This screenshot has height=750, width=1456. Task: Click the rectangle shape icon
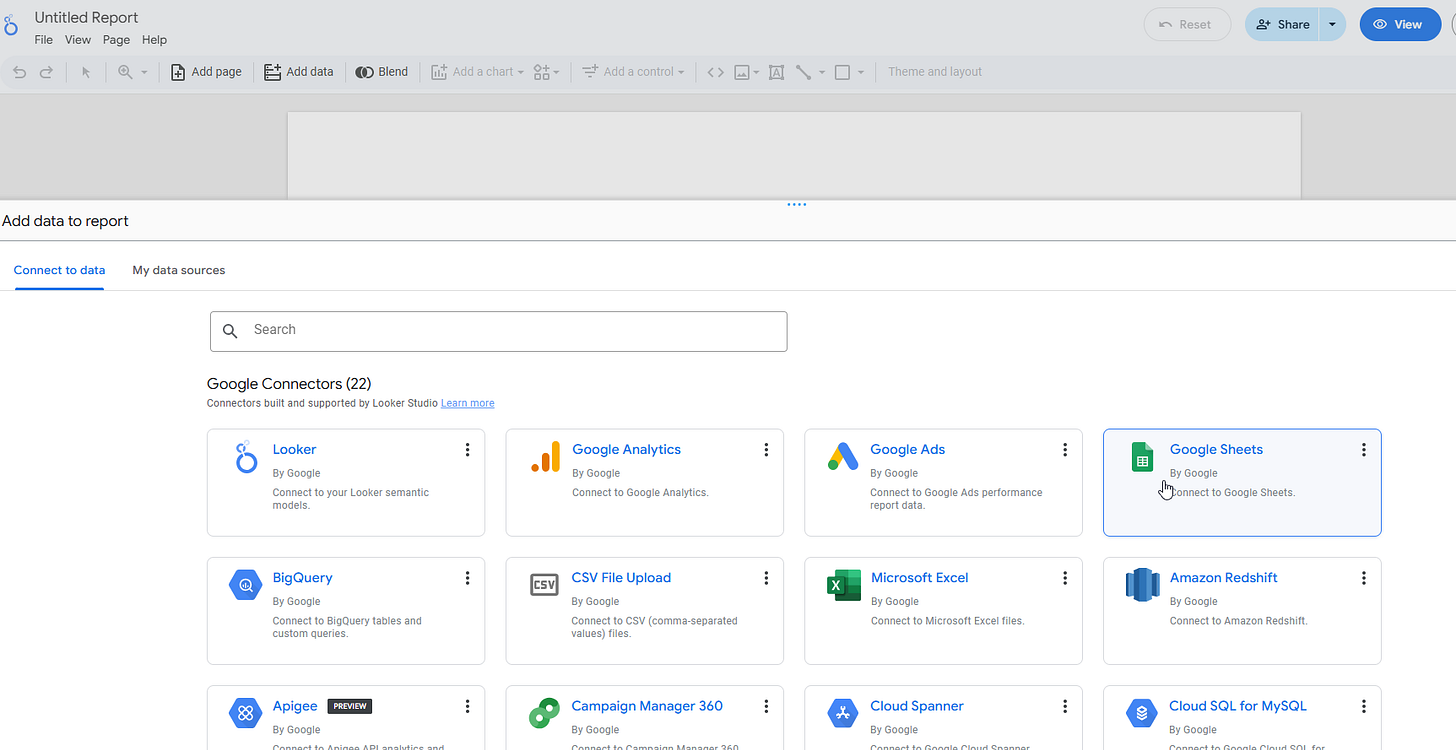[x=842, y=72]
